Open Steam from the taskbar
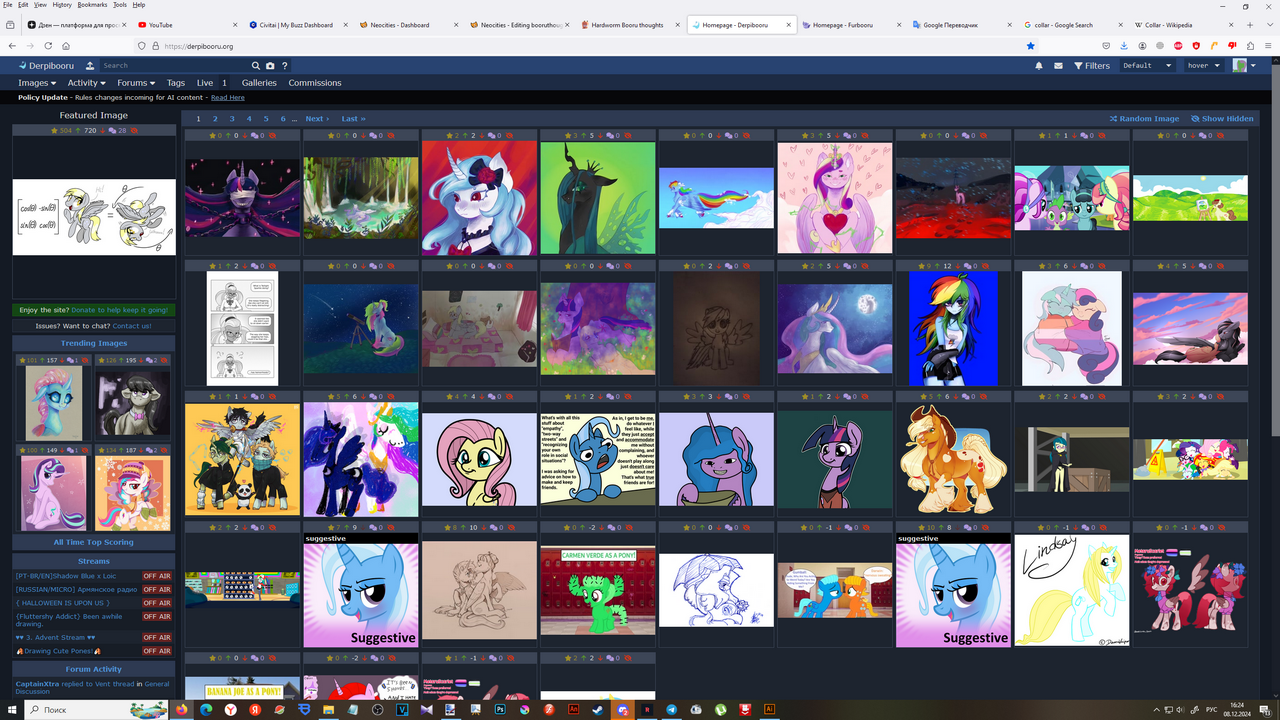 tap(598, 709)
